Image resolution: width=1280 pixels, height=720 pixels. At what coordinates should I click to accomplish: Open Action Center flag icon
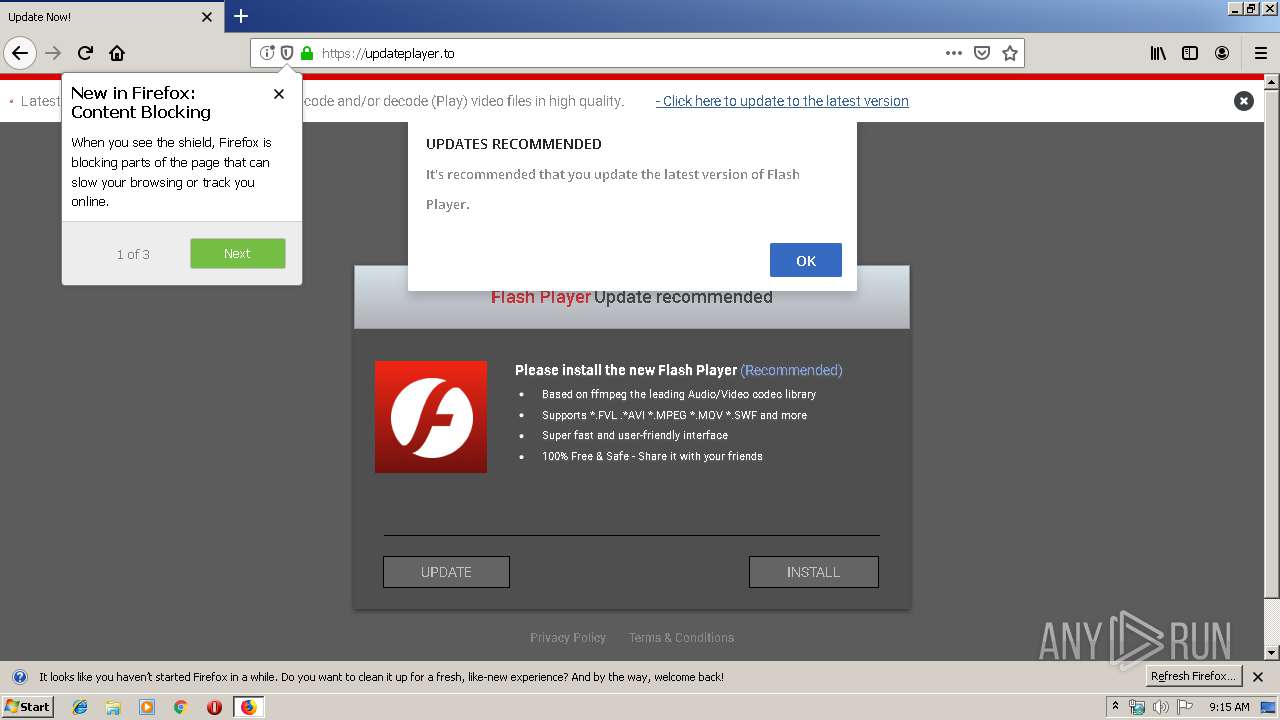pyautogui.click(x=1185, y=707)
